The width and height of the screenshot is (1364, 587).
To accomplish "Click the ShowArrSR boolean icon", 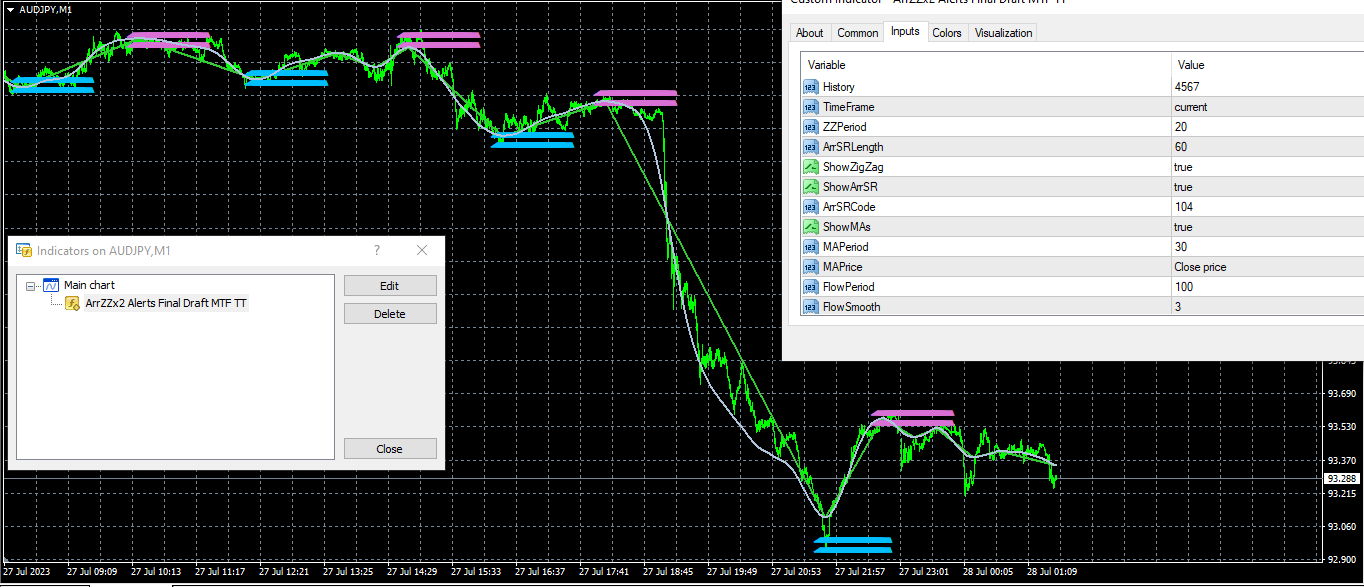I will coord(811,187).
